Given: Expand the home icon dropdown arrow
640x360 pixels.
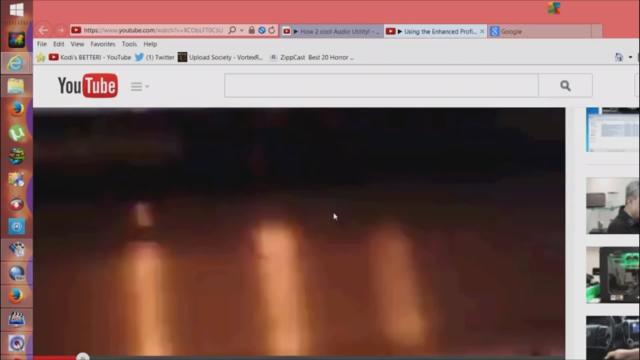Looking at the screenshot, I should point(630,58).
